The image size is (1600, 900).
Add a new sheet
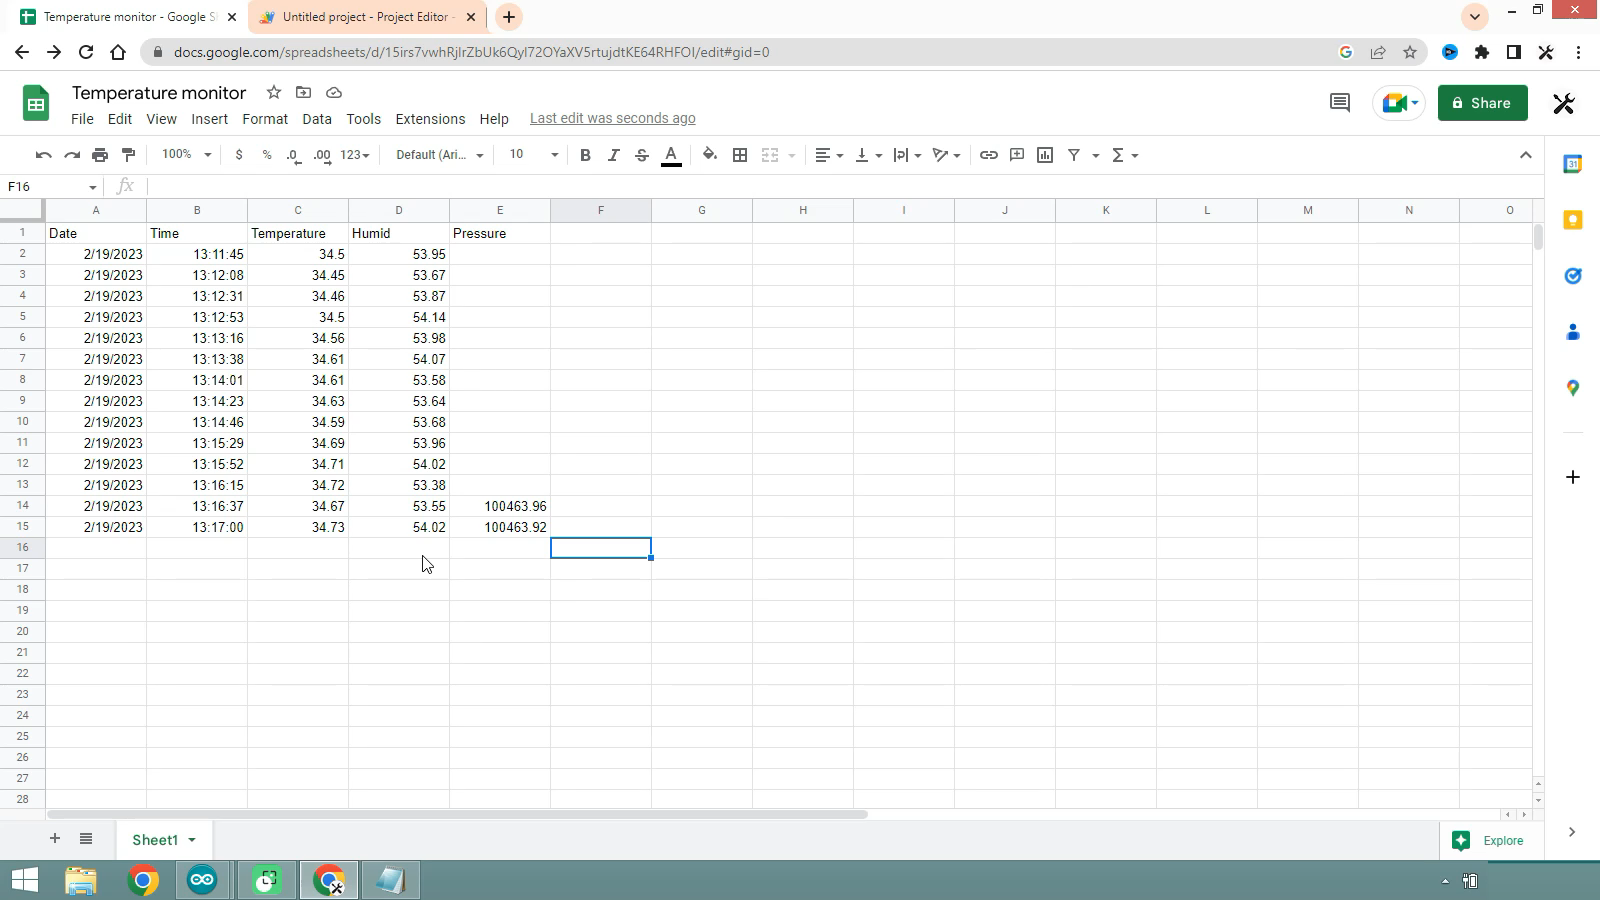55,839
